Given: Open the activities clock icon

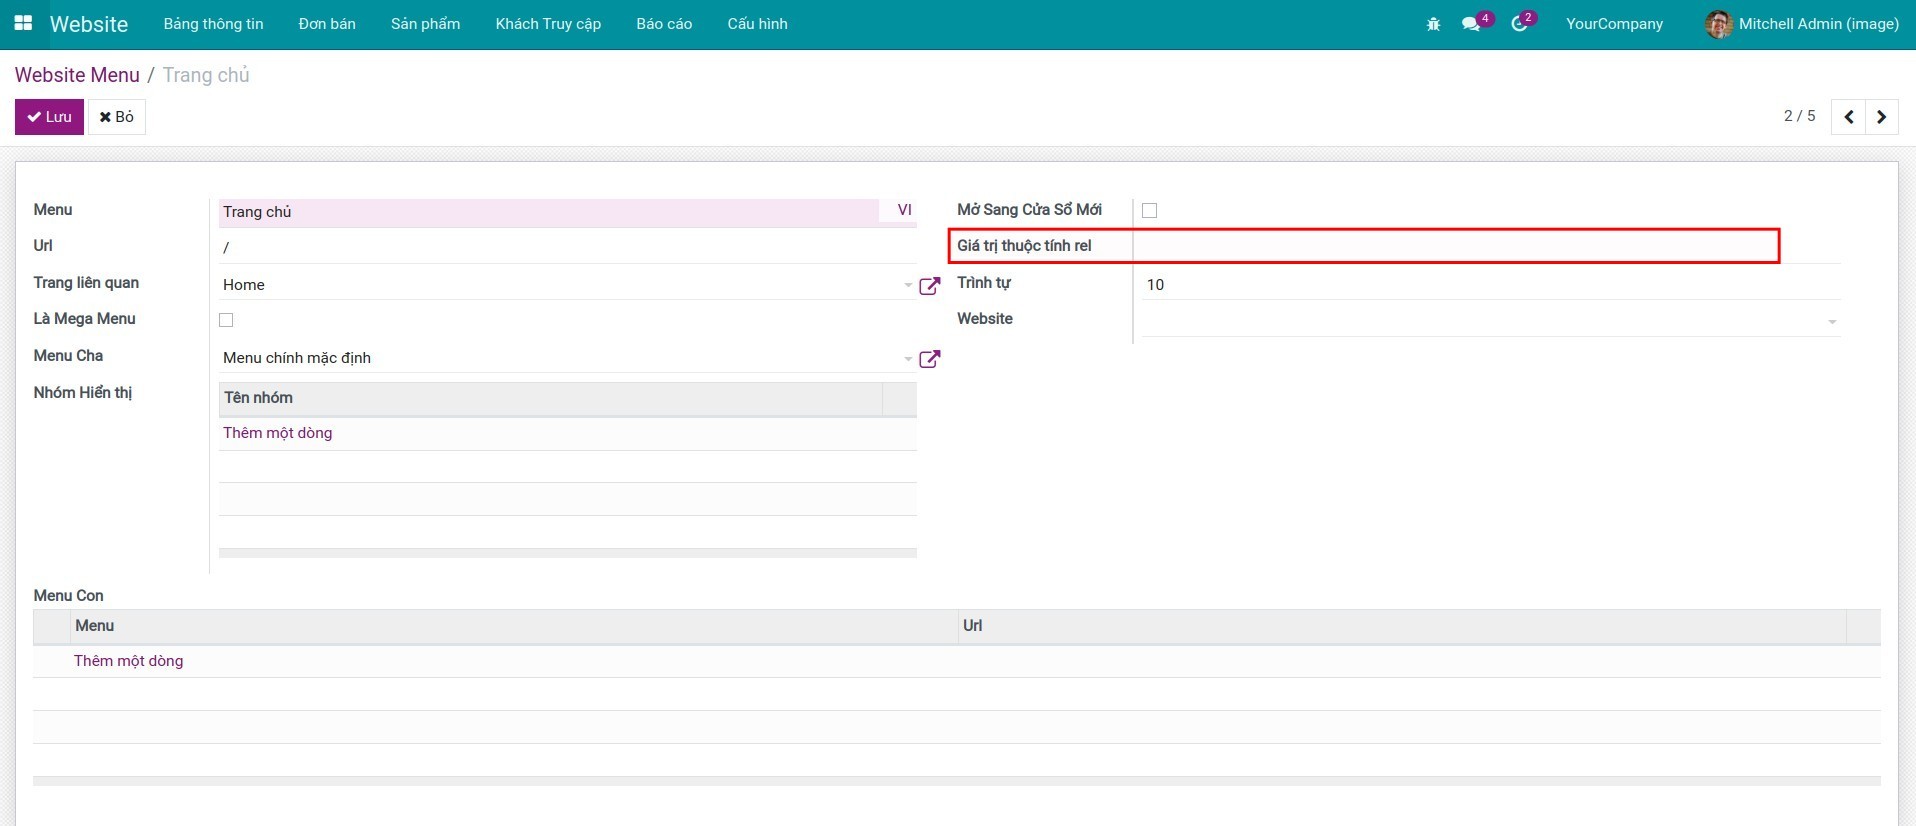Looking at the screenshot, I should tap(1519, 24).
